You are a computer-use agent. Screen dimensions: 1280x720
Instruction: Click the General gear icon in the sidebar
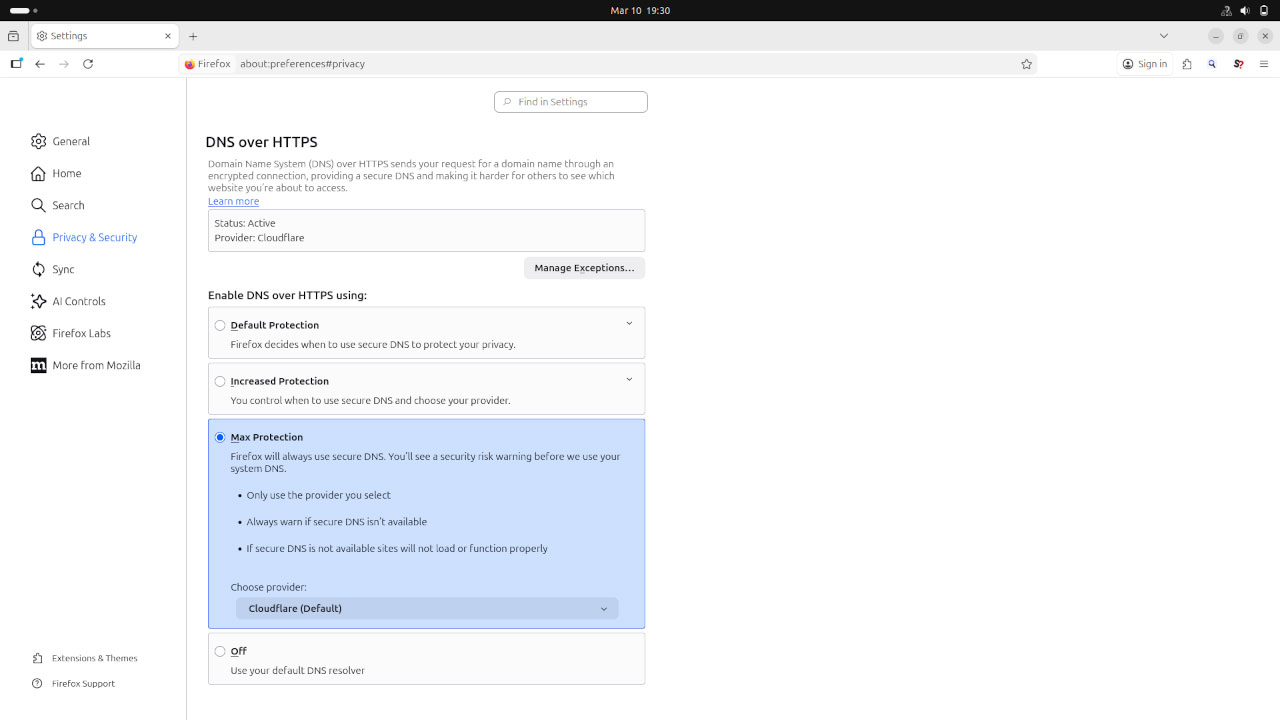click(38, 141)
